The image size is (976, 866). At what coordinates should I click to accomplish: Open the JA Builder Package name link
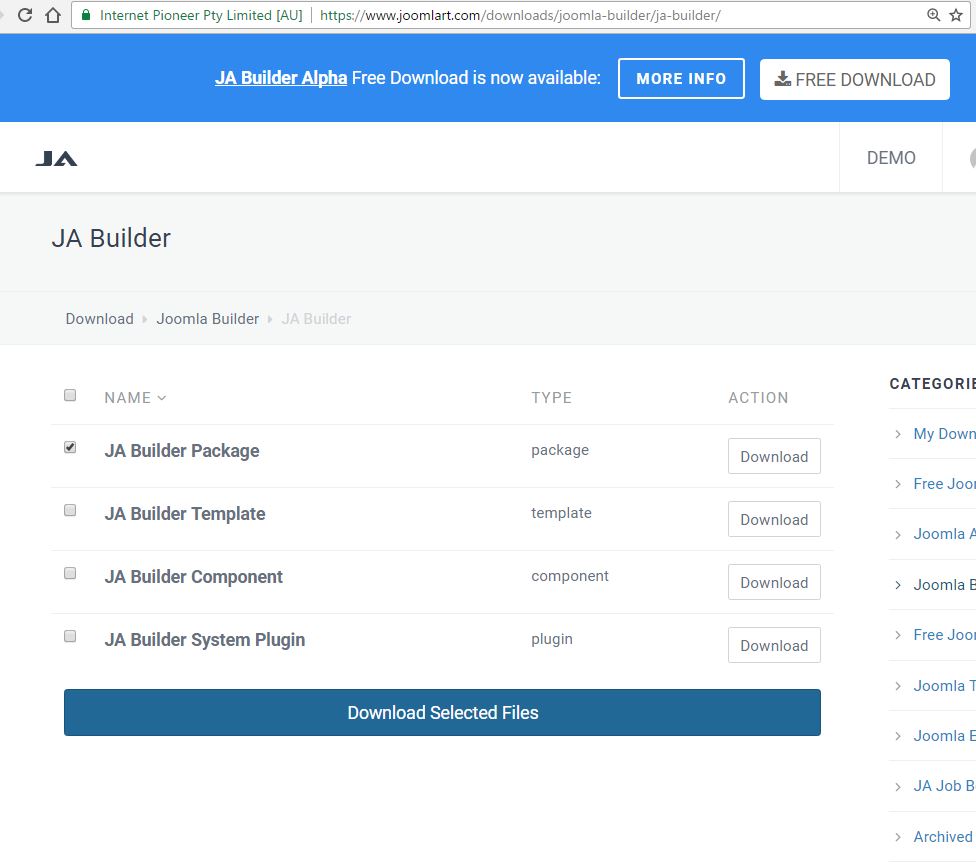[x=182, y=451]
